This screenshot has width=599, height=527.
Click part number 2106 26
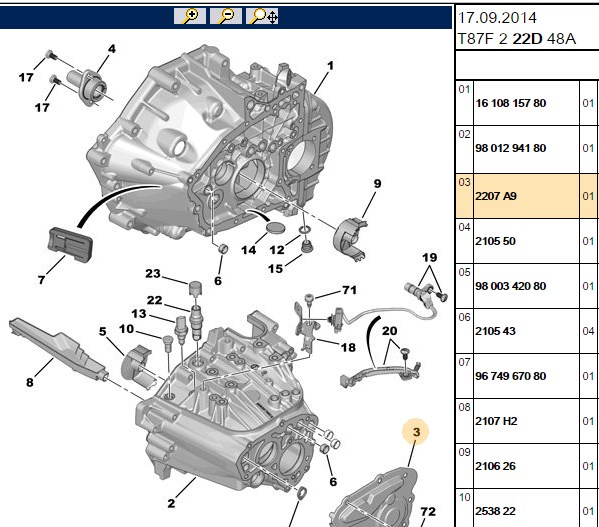495,466
